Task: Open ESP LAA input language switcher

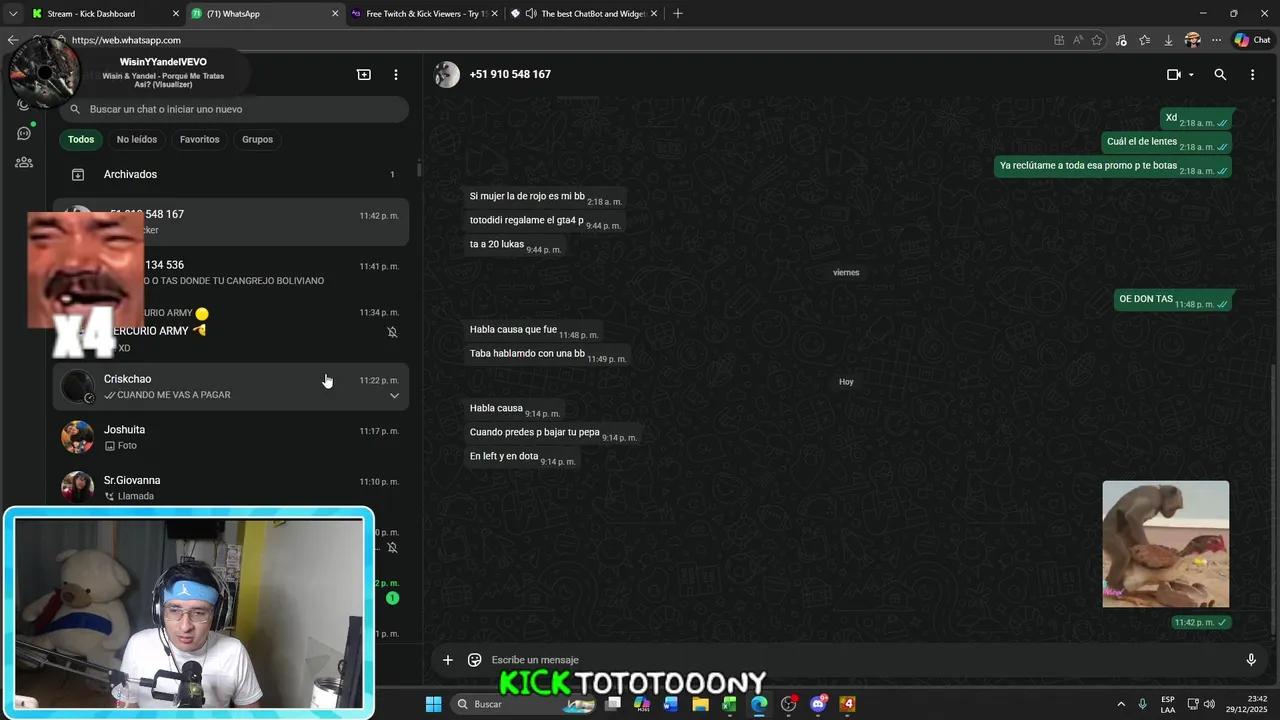Action: 1168,704
